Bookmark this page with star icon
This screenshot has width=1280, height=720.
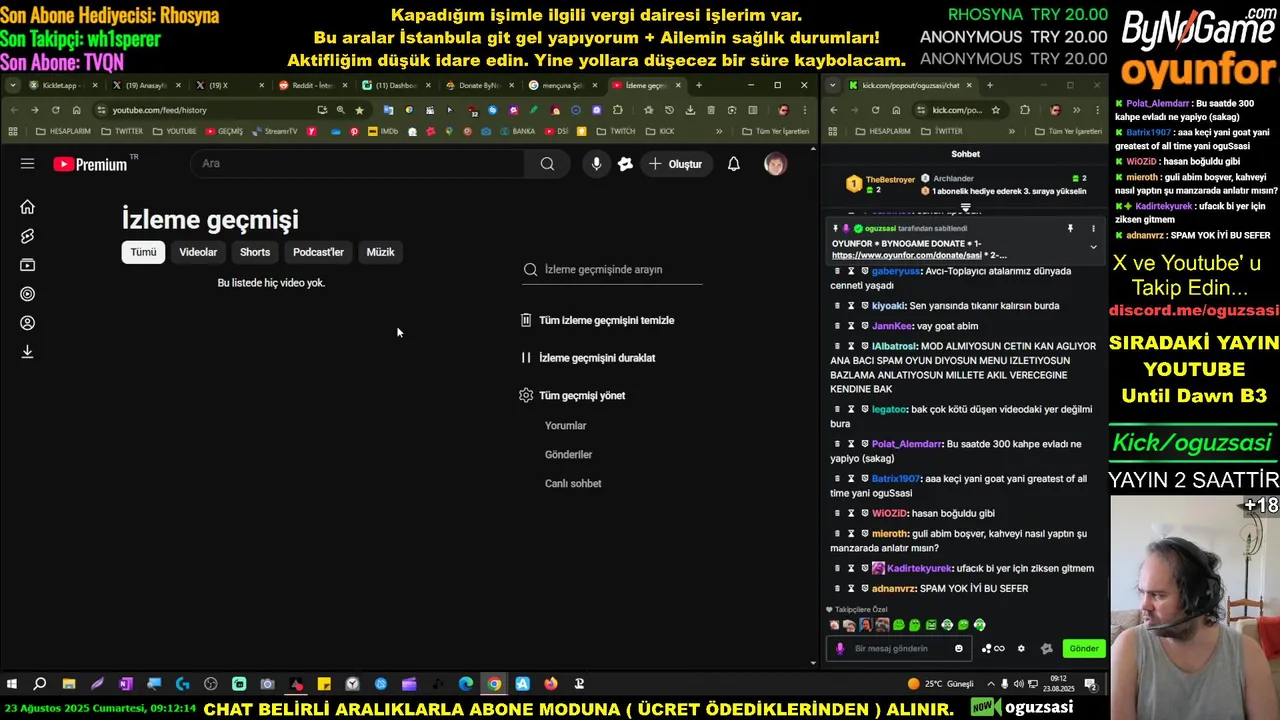[x=359, y=110]
